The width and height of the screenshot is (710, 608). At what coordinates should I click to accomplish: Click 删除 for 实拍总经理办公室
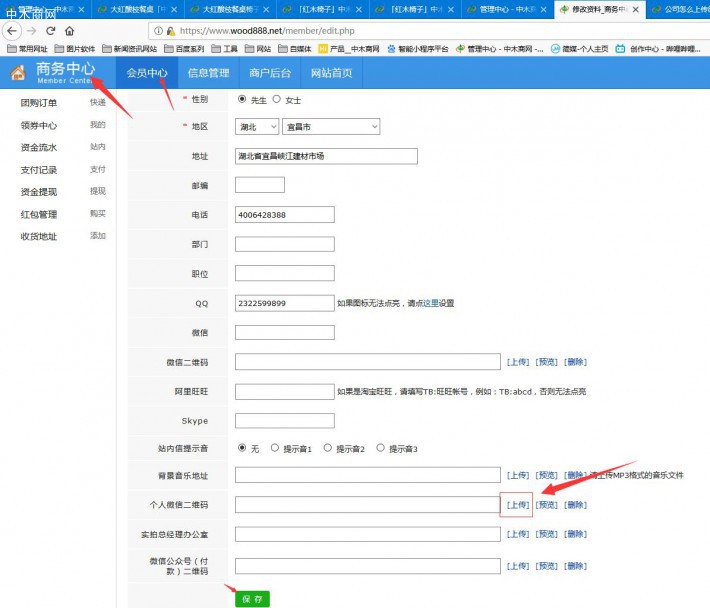pos(576,534)
